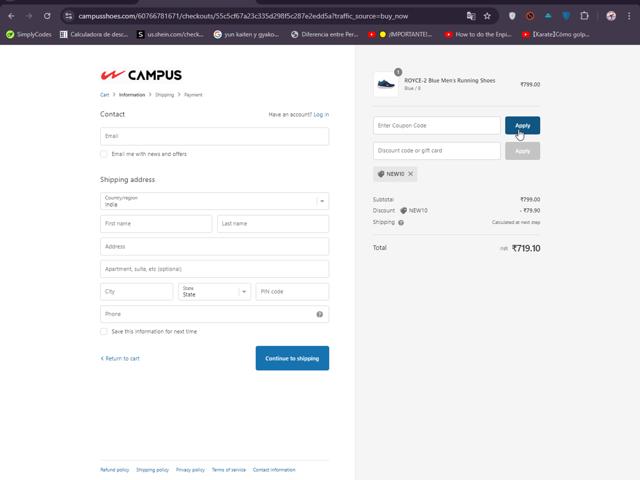The width and height of the screenshot is (640, 480).
Task: Open site information icon in address bar
Action: click(x=69, y=16)
